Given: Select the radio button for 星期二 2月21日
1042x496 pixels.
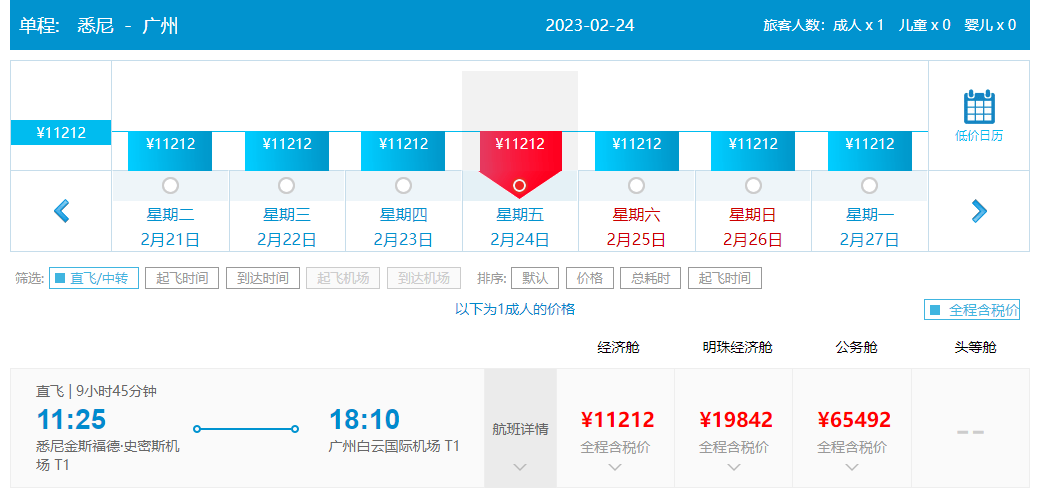Looking at the screenshot, I should coord(170,185).
